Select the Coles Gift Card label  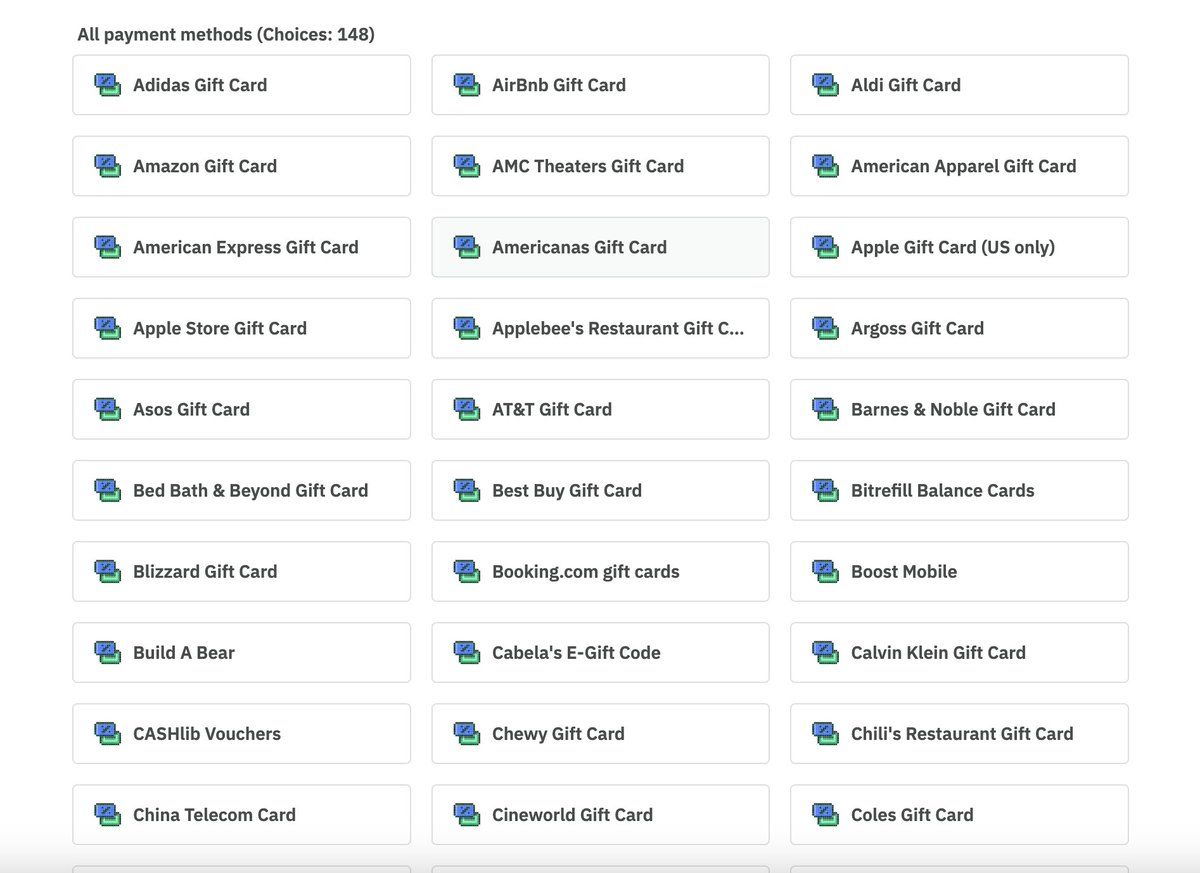(912, 814)
